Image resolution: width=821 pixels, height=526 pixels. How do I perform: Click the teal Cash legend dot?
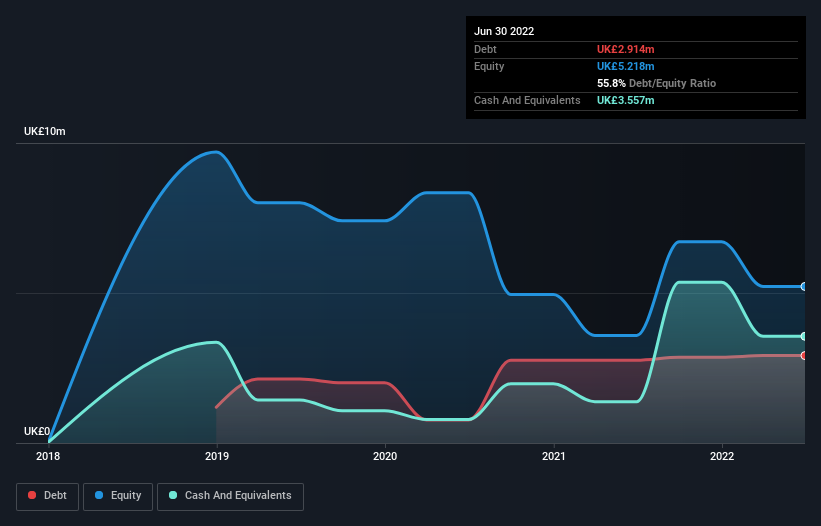173,495
